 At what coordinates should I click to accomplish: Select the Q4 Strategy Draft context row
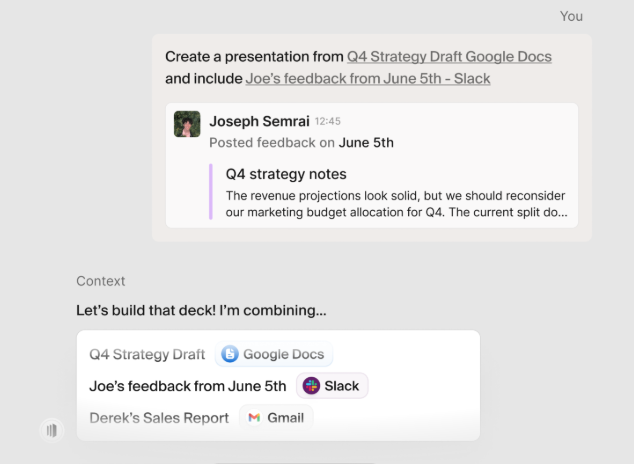click(x=278, y=354)
